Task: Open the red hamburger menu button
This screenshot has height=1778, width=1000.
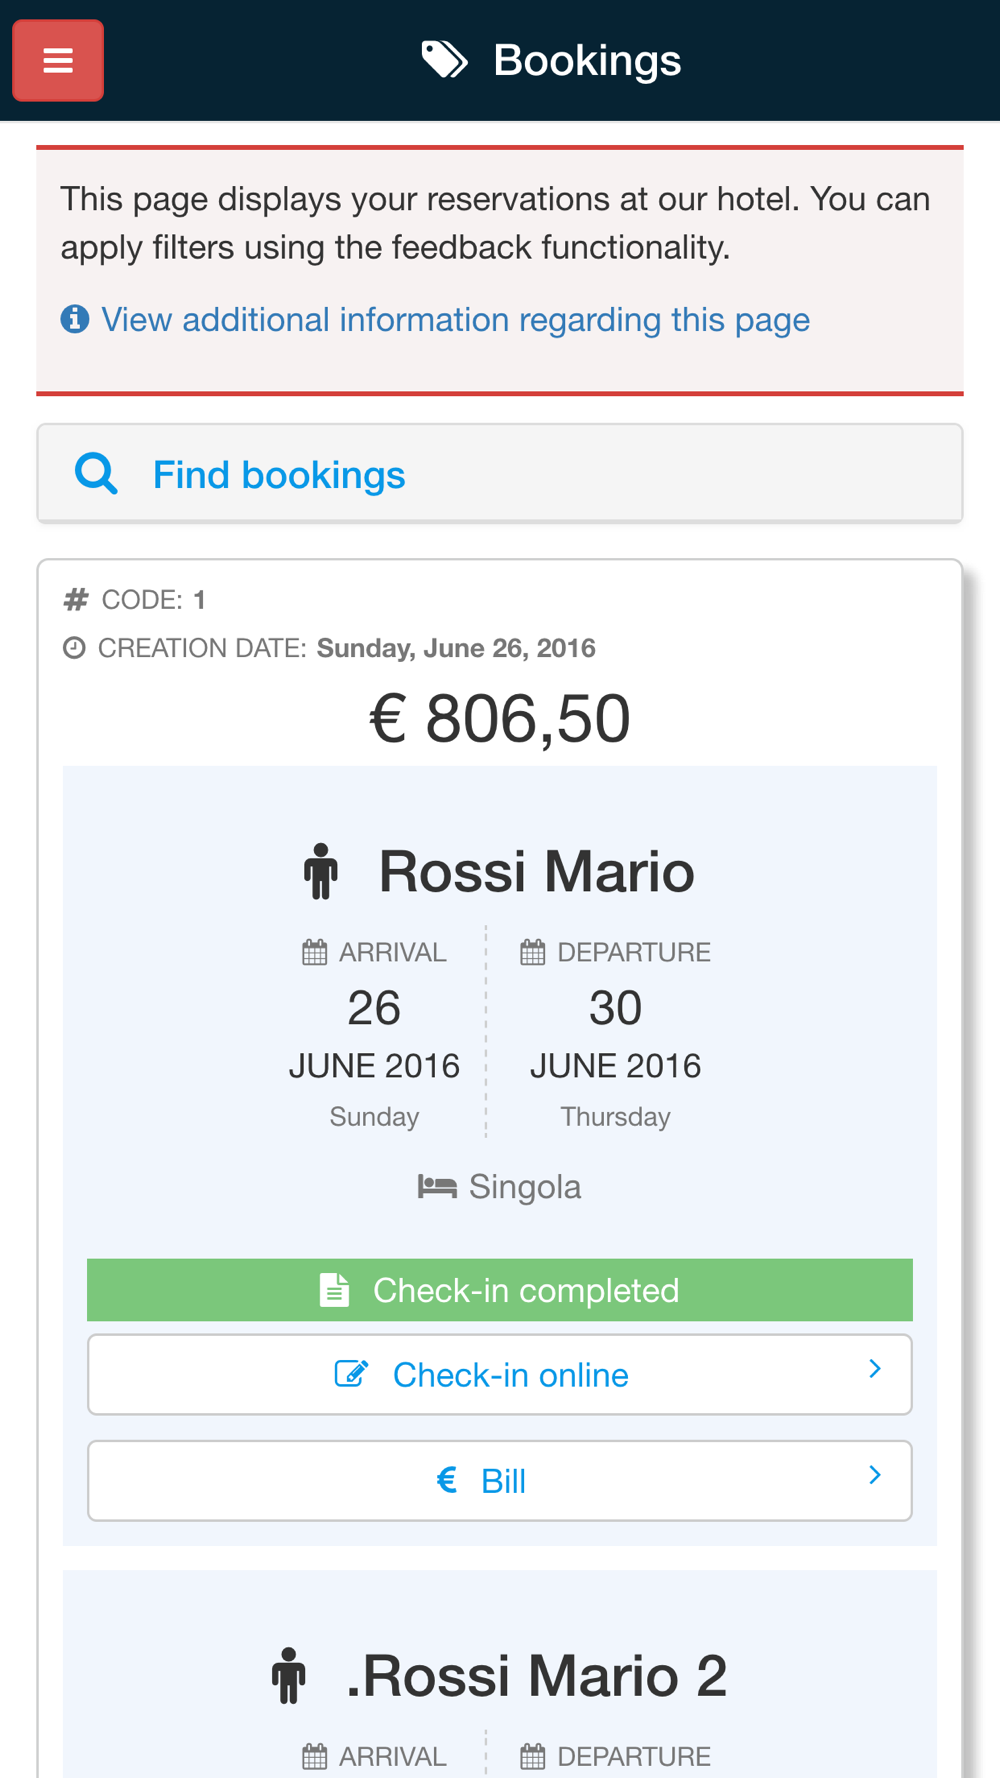Action: 58,61
